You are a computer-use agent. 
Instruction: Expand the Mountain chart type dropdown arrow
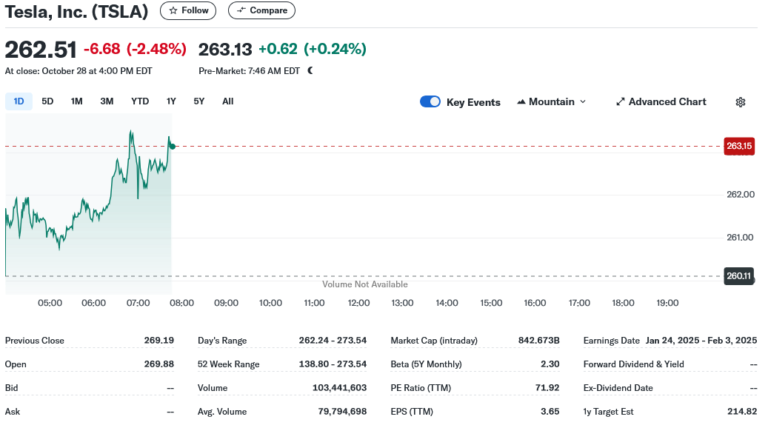click(583, 102)
